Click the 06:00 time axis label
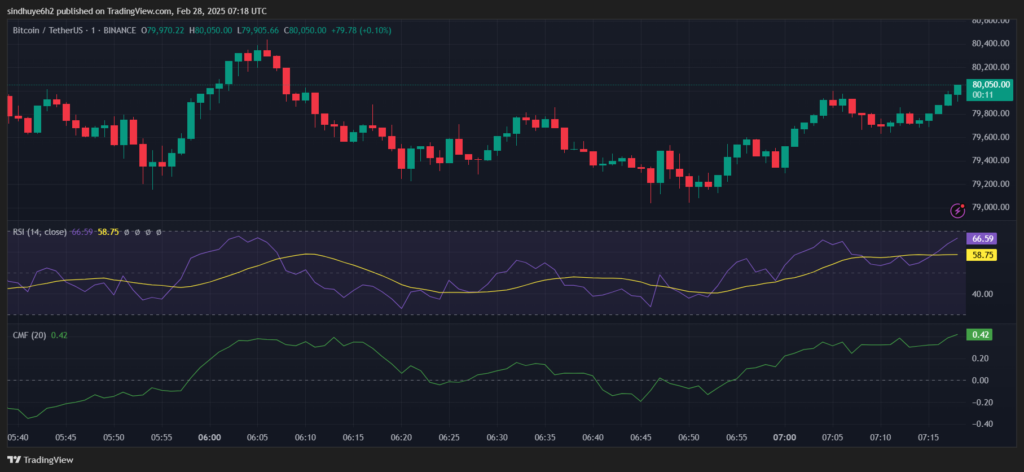 [209, 438]
